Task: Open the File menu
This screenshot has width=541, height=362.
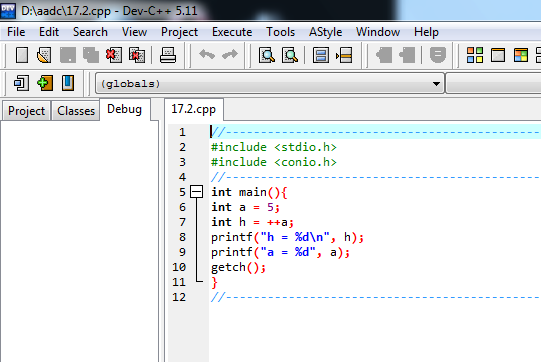Action: coord(16,32)
